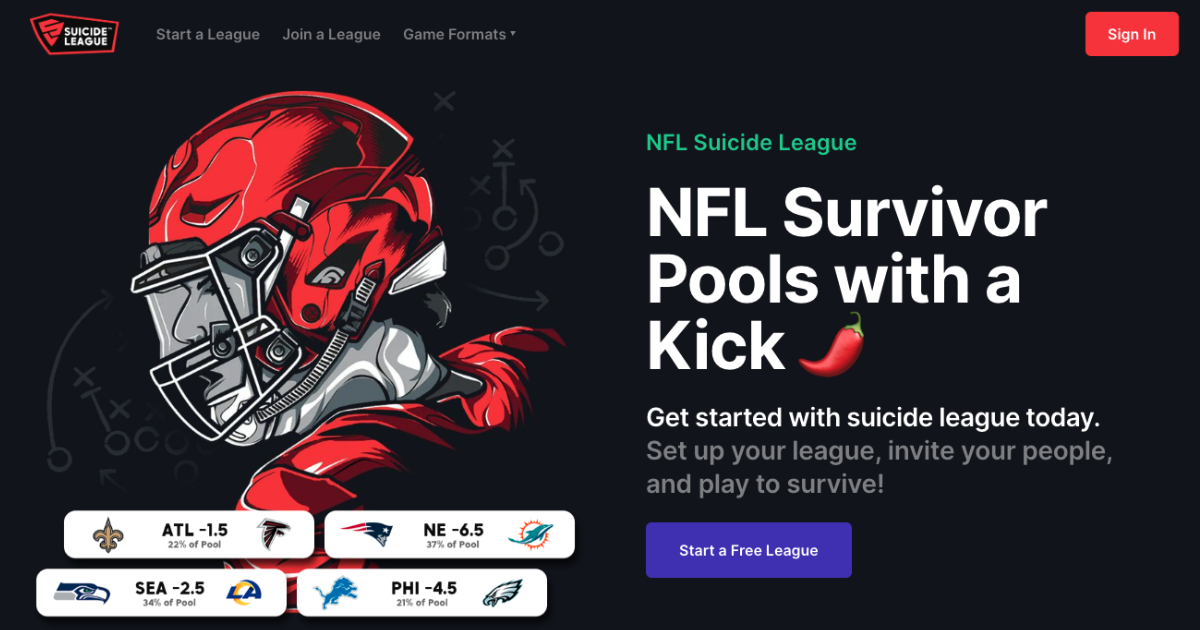Click the Seattle Seahawks logo

click(x=78, y=592)
